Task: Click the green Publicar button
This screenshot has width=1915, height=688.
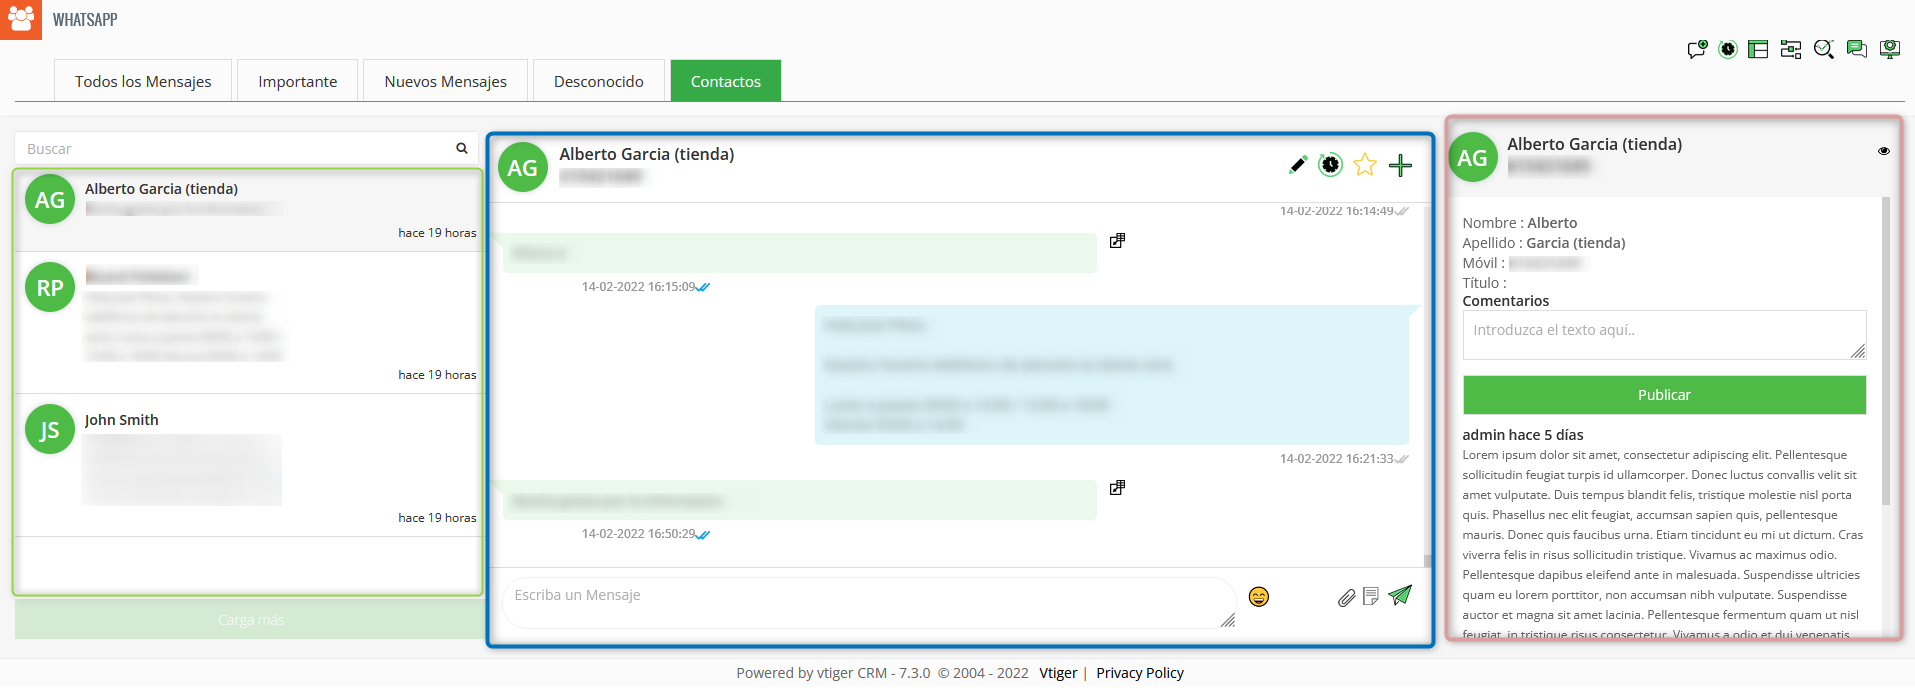Action: pos(1664,395)
